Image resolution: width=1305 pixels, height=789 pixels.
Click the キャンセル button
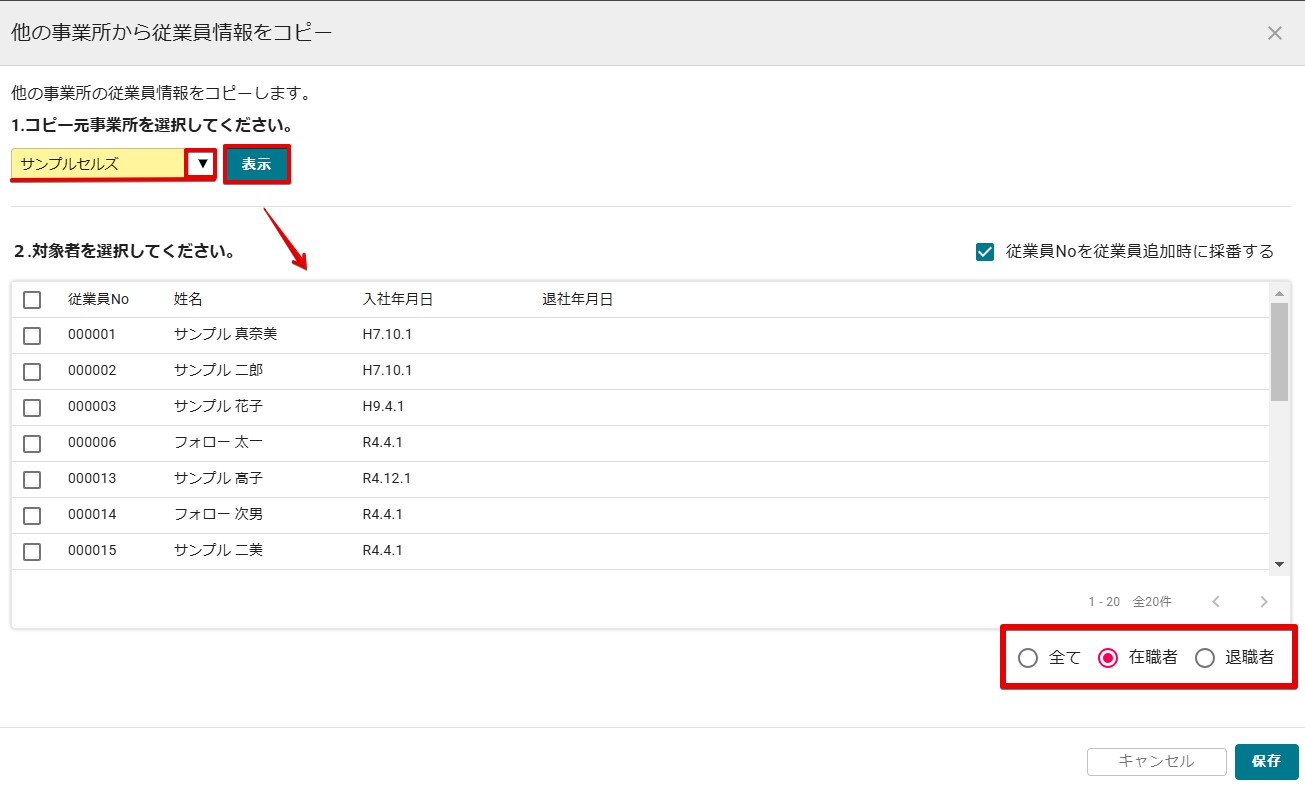[x=1156, y=761]
